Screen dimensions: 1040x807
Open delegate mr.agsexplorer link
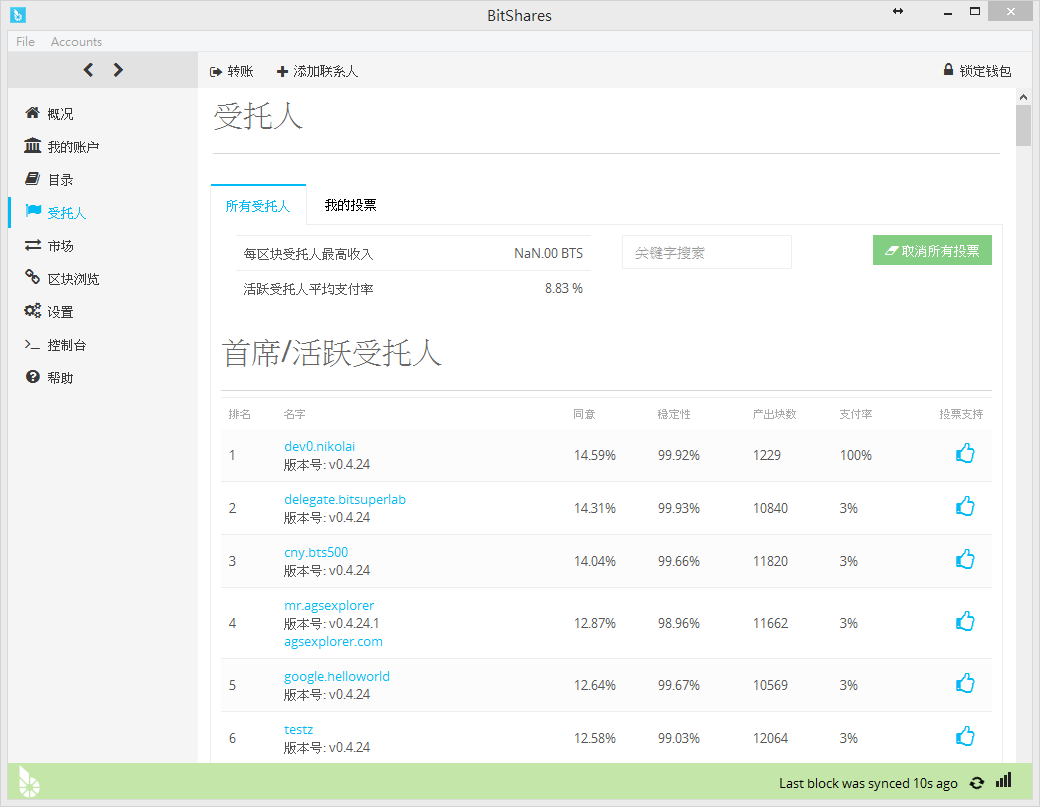point(329,605)
